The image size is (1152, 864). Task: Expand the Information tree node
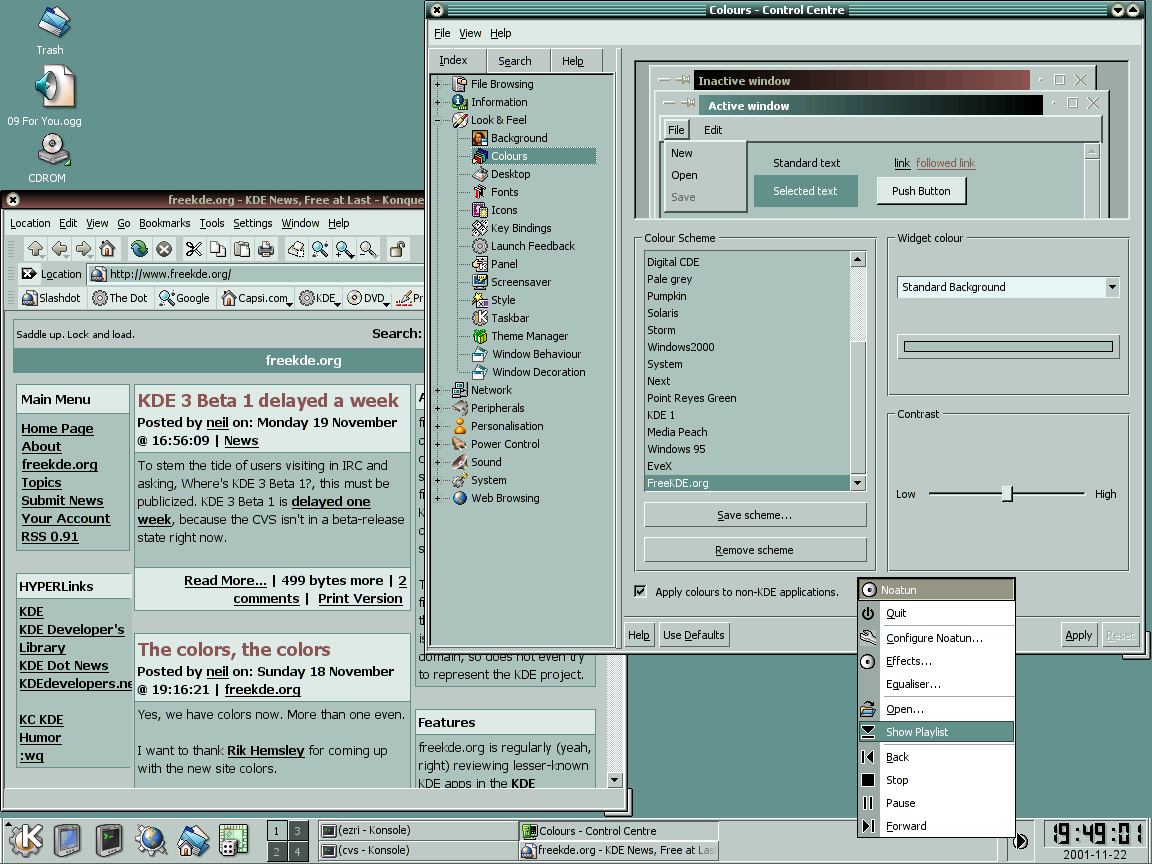438,102
